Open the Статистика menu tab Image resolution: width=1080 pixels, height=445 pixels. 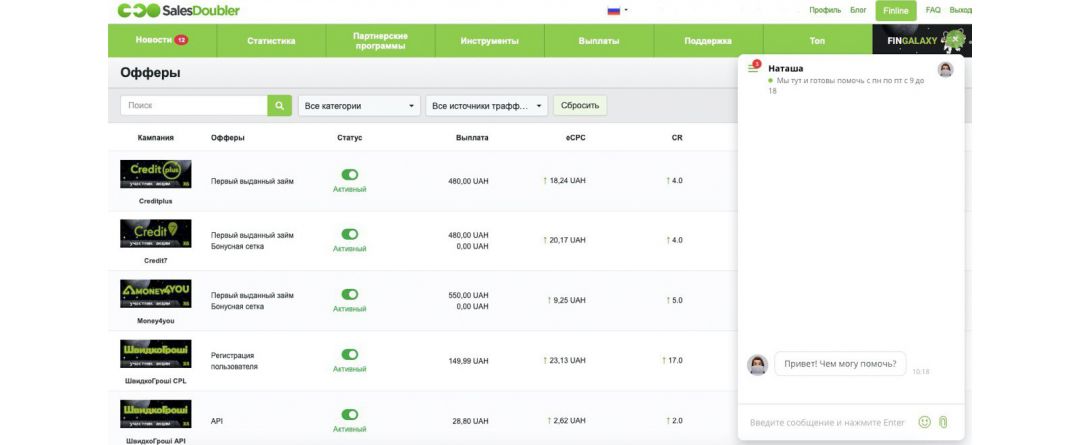[271, 41]
